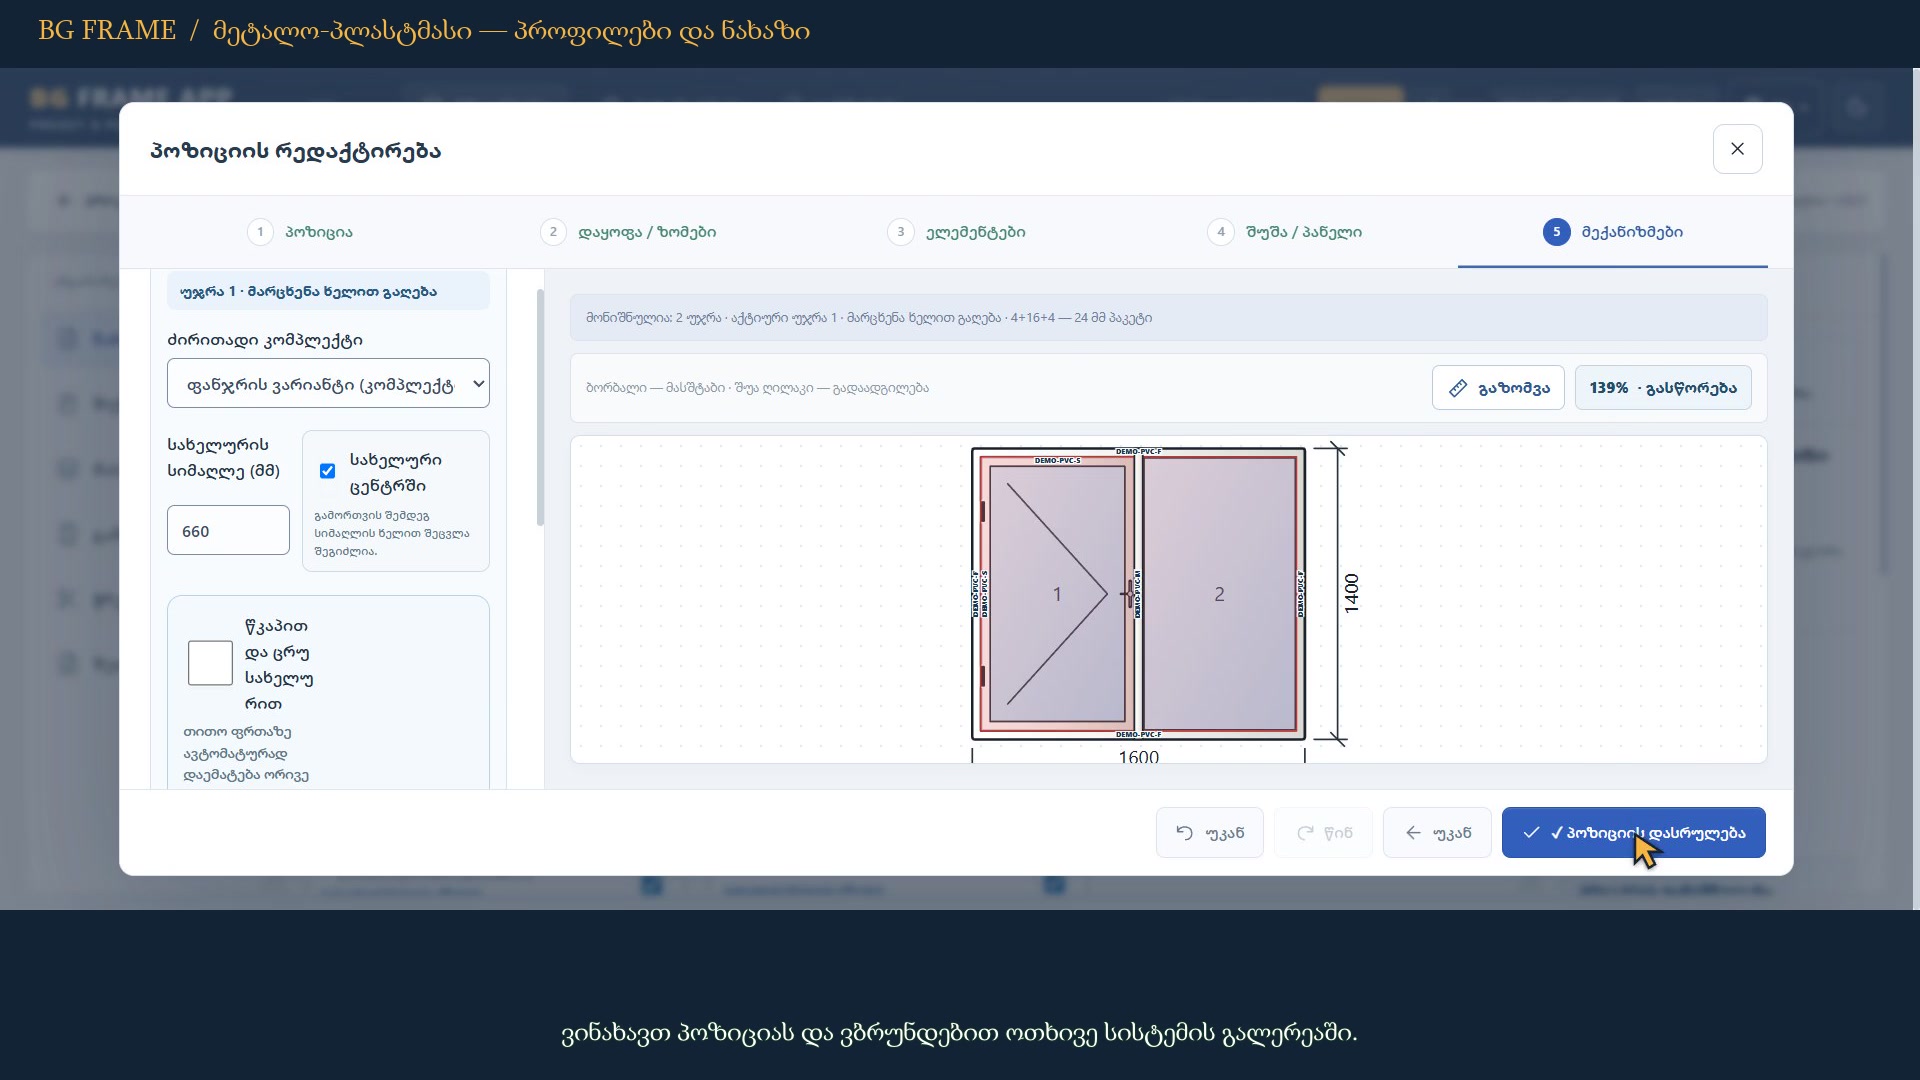
Task: Click the left panel vertical scrollbar
Action: (x=541, y=408)
